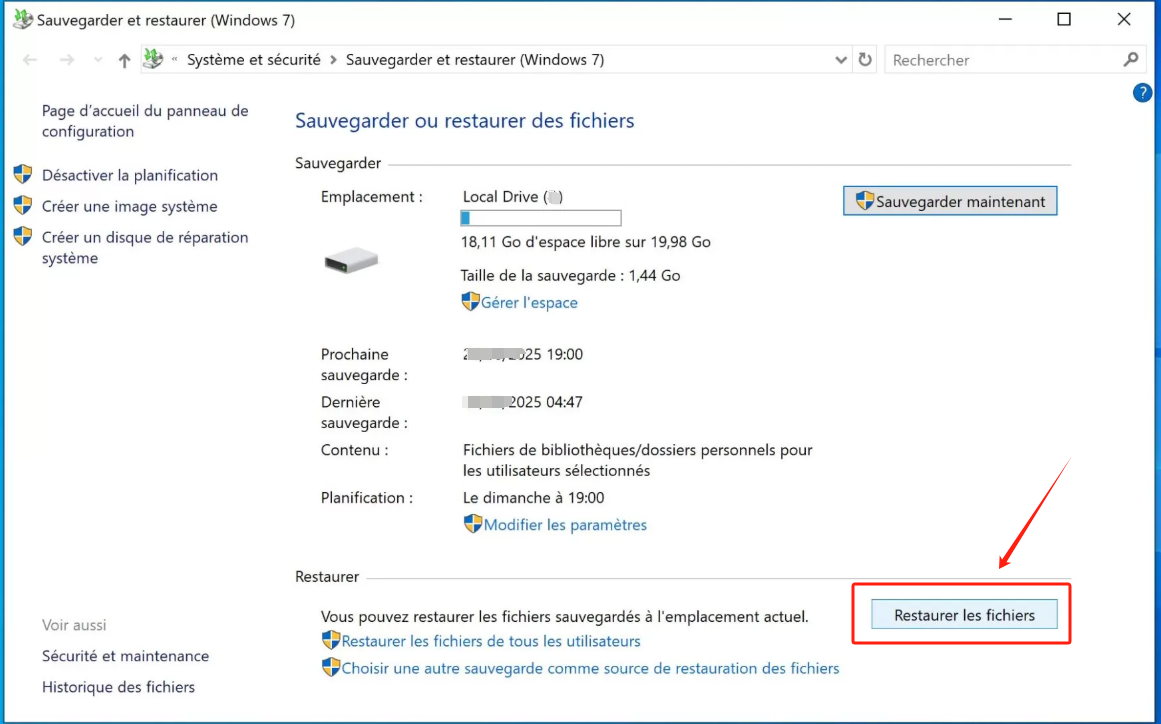
Task: Click text '18,11 Go d'espace libre sur 19,98 Go'
Action: (586, 241)
